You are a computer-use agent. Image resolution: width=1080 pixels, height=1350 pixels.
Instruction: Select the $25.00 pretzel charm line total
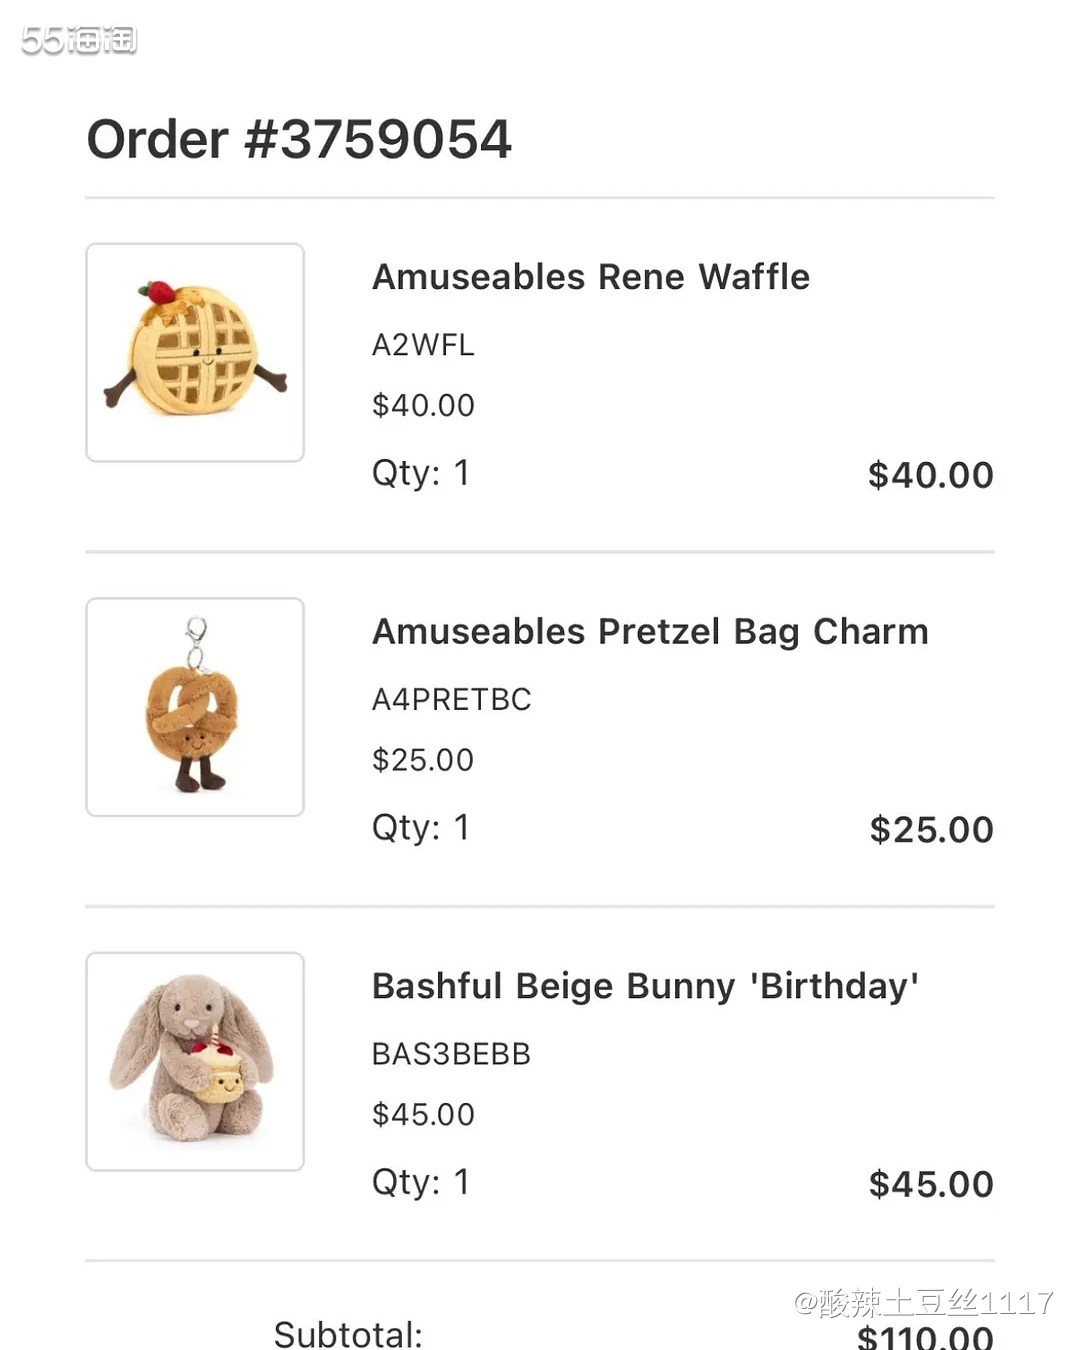coord(931,830)
